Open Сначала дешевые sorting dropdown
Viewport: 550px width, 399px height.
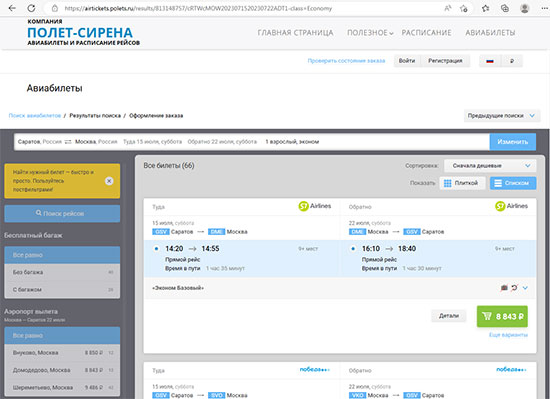pyautogui.click(x=490, y=165)
